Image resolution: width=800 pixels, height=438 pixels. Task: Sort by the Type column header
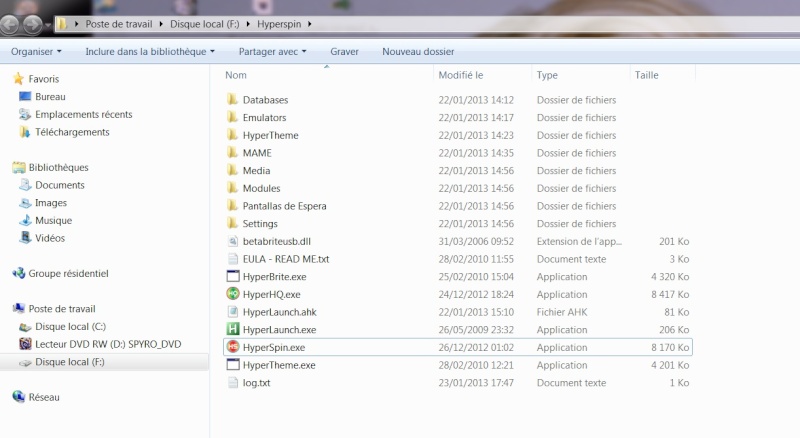pyautogui.click(x=547, y=75)
